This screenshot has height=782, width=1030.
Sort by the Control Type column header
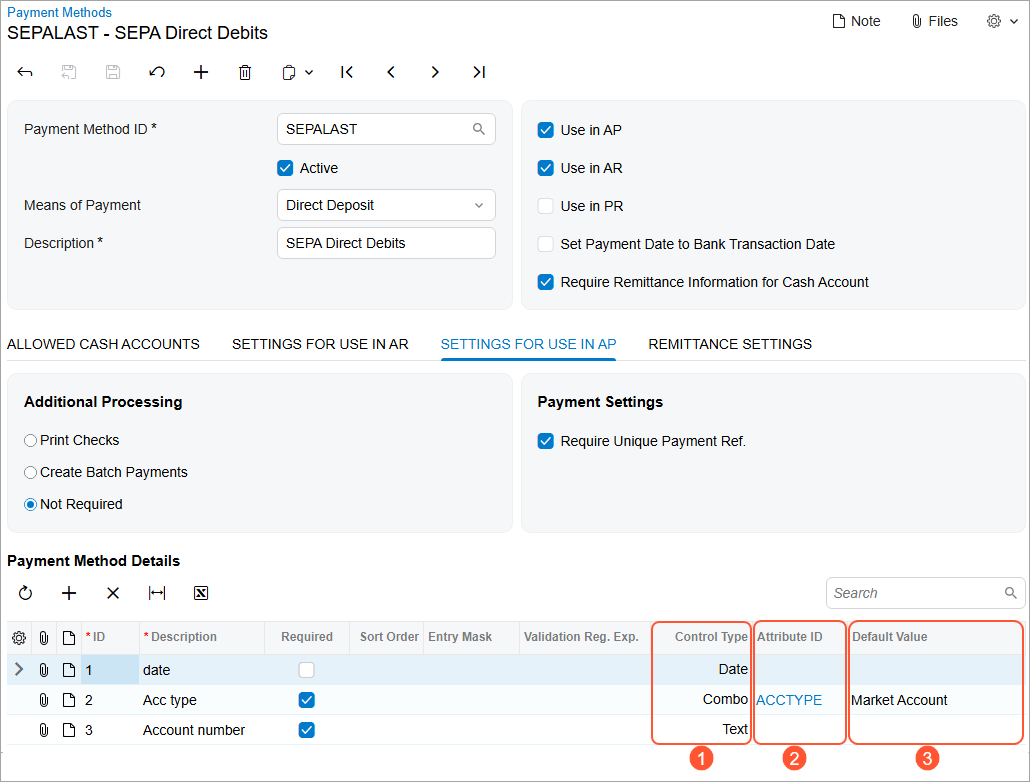tap(701, 637)
